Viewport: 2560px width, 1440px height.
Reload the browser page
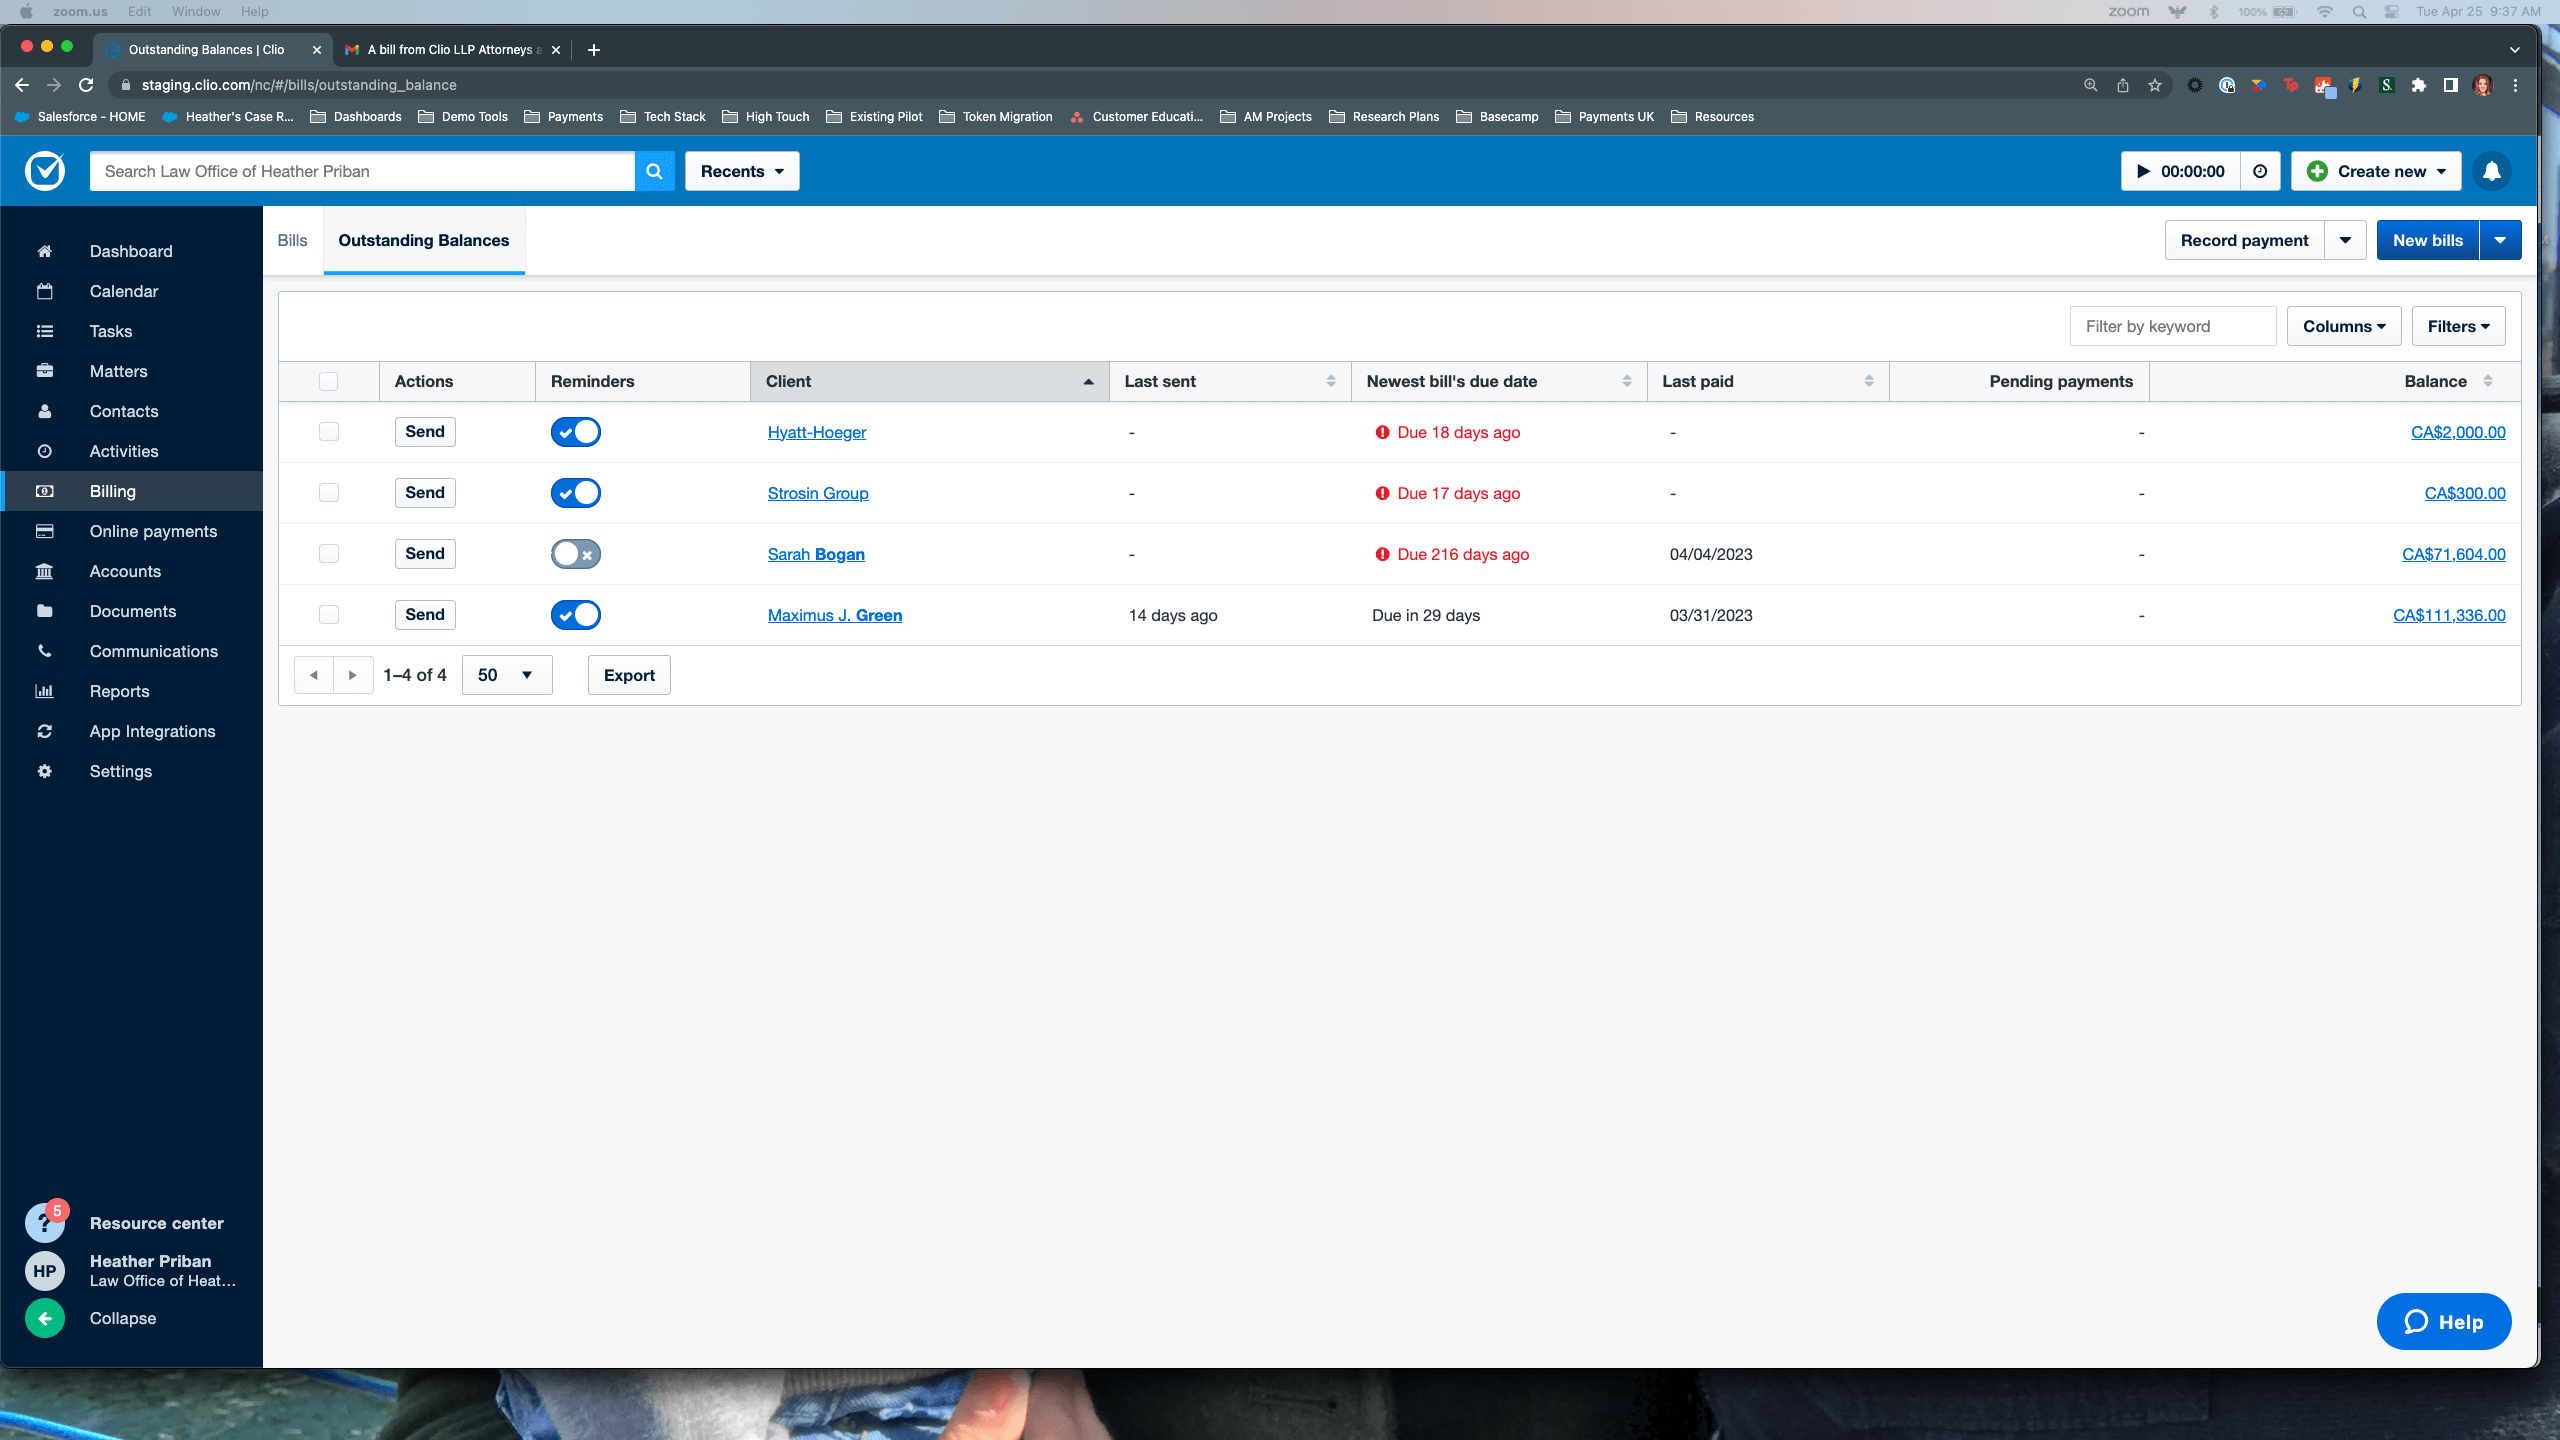86,85
